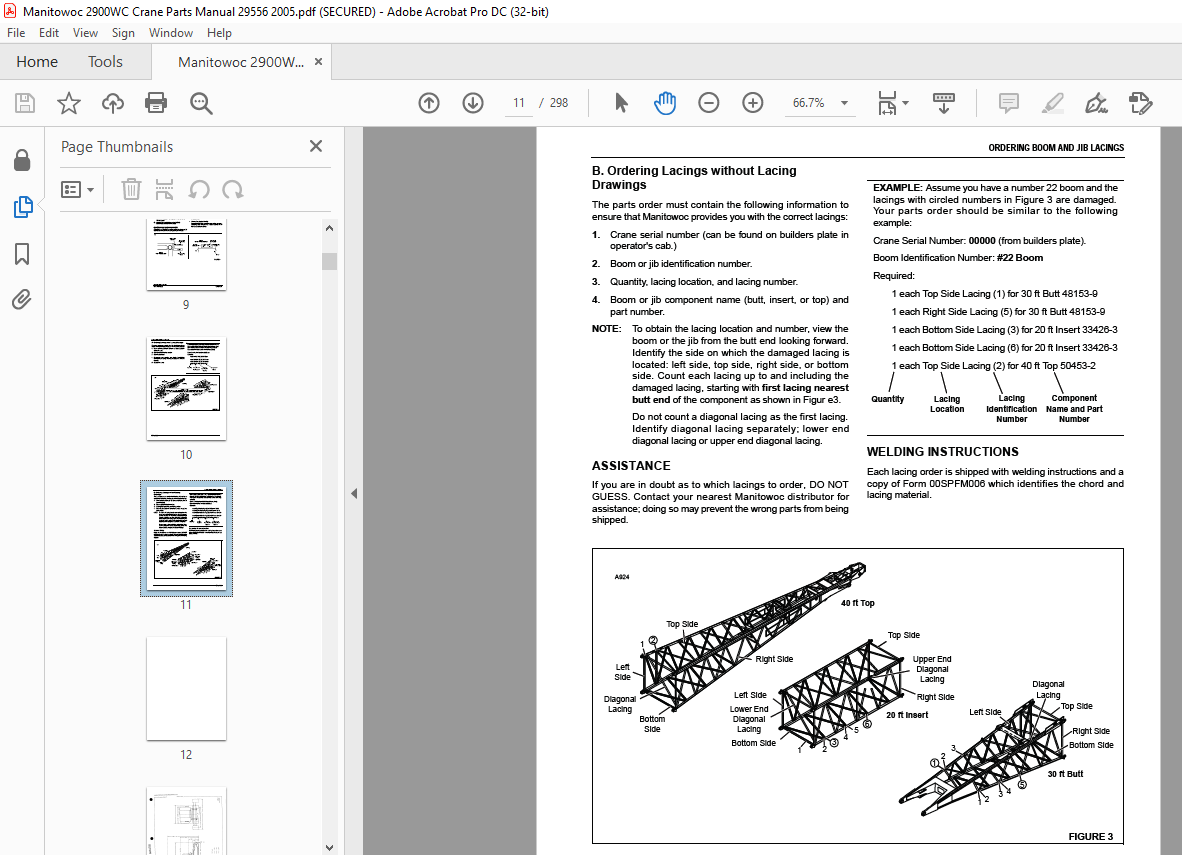Click the print pages thumbnail icon
1182x855 pixels.
click(x=164, y=189)
